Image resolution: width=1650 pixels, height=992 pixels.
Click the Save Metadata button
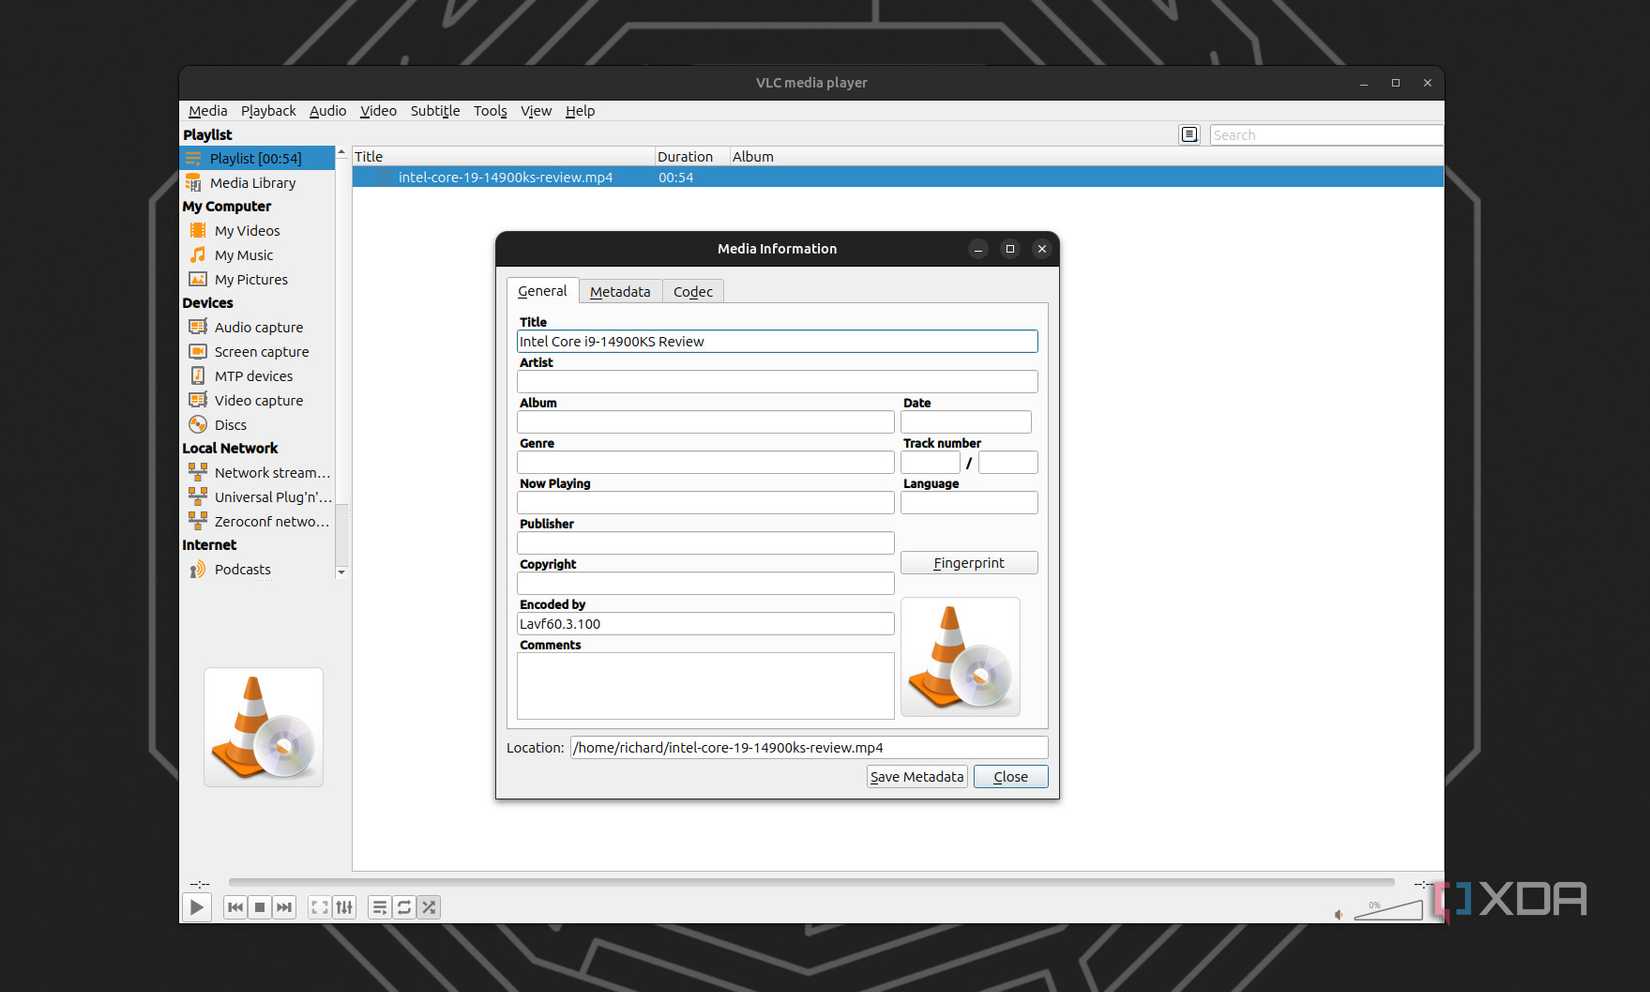[x=916, y=776]
